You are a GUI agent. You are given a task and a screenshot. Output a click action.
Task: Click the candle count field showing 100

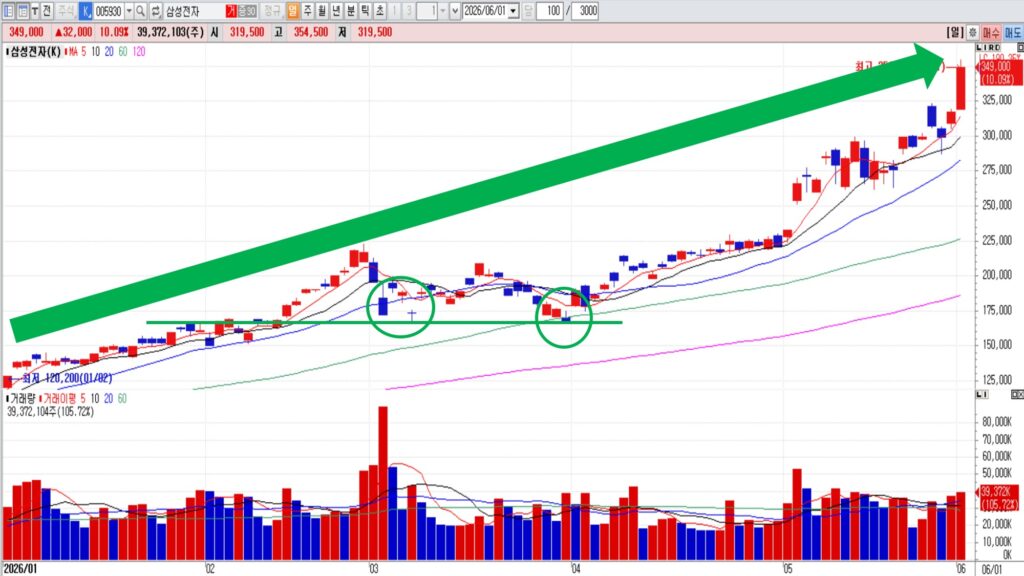[549, 11]
